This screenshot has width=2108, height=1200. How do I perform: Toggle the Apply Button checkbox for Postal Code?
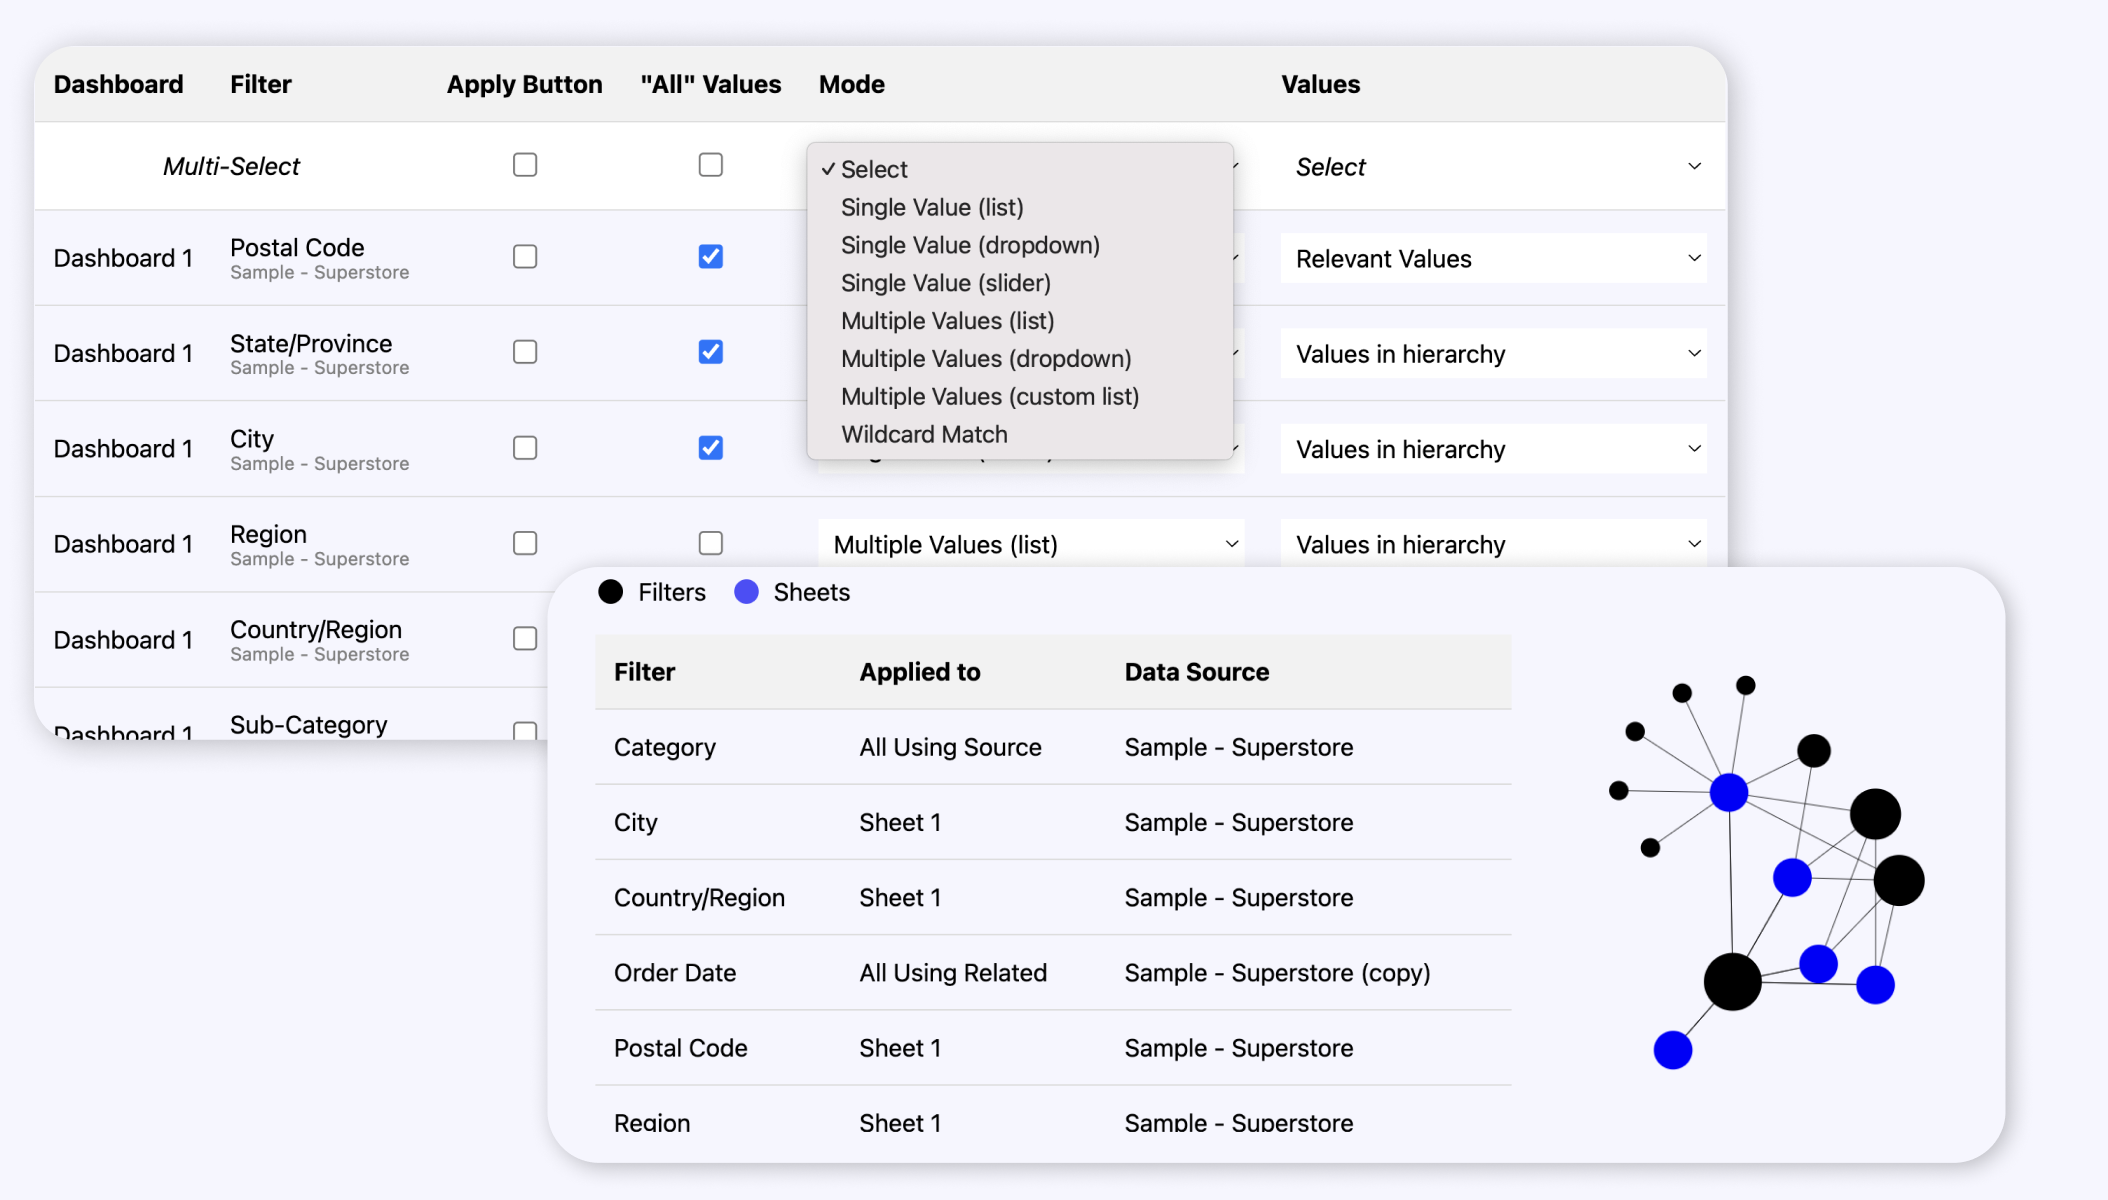point(524,256)
